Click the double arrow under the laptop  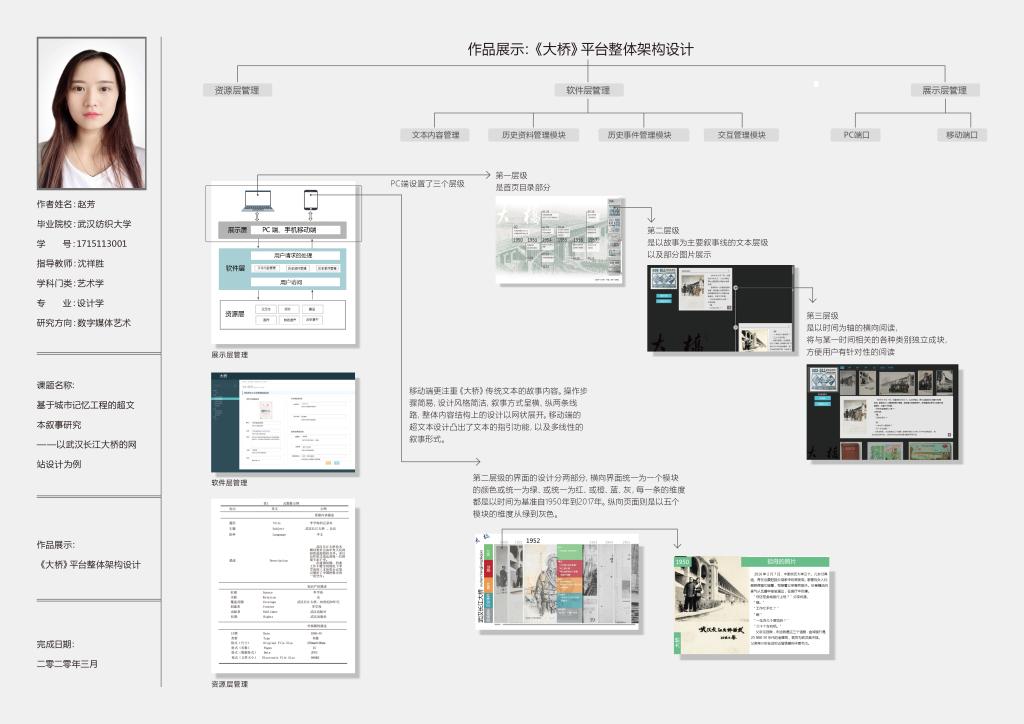pyautogui.click(x=258, y=218)
